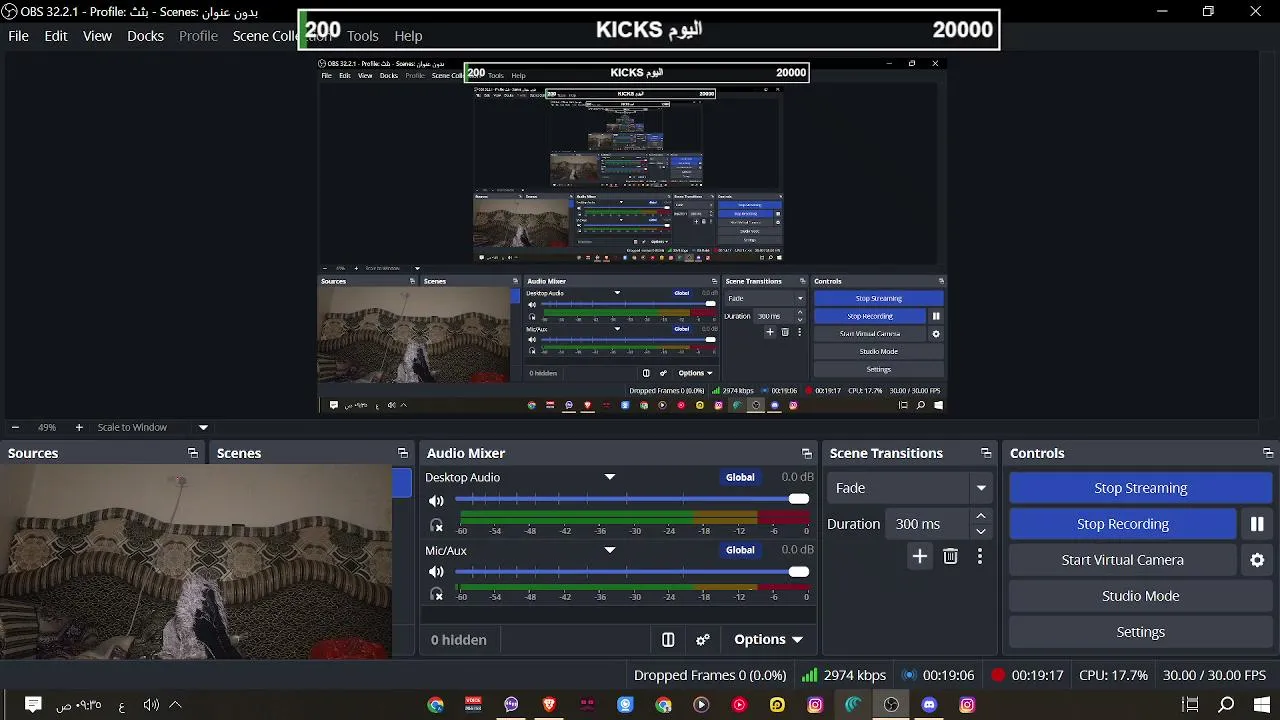Open advanced audio properties gears icon
This screenshot has height=720, width=1280.
[703, 640]
